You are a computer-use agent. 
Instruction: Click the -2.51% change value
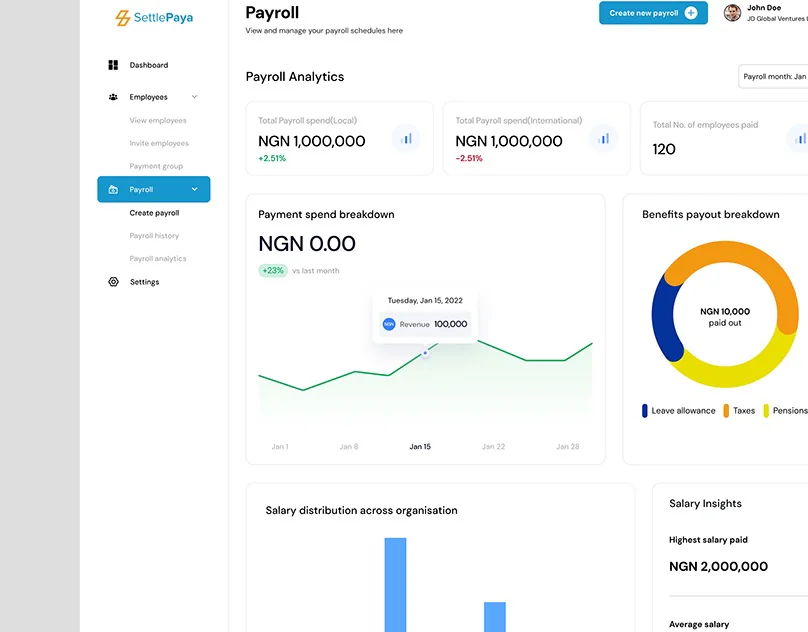click(469, 158)
